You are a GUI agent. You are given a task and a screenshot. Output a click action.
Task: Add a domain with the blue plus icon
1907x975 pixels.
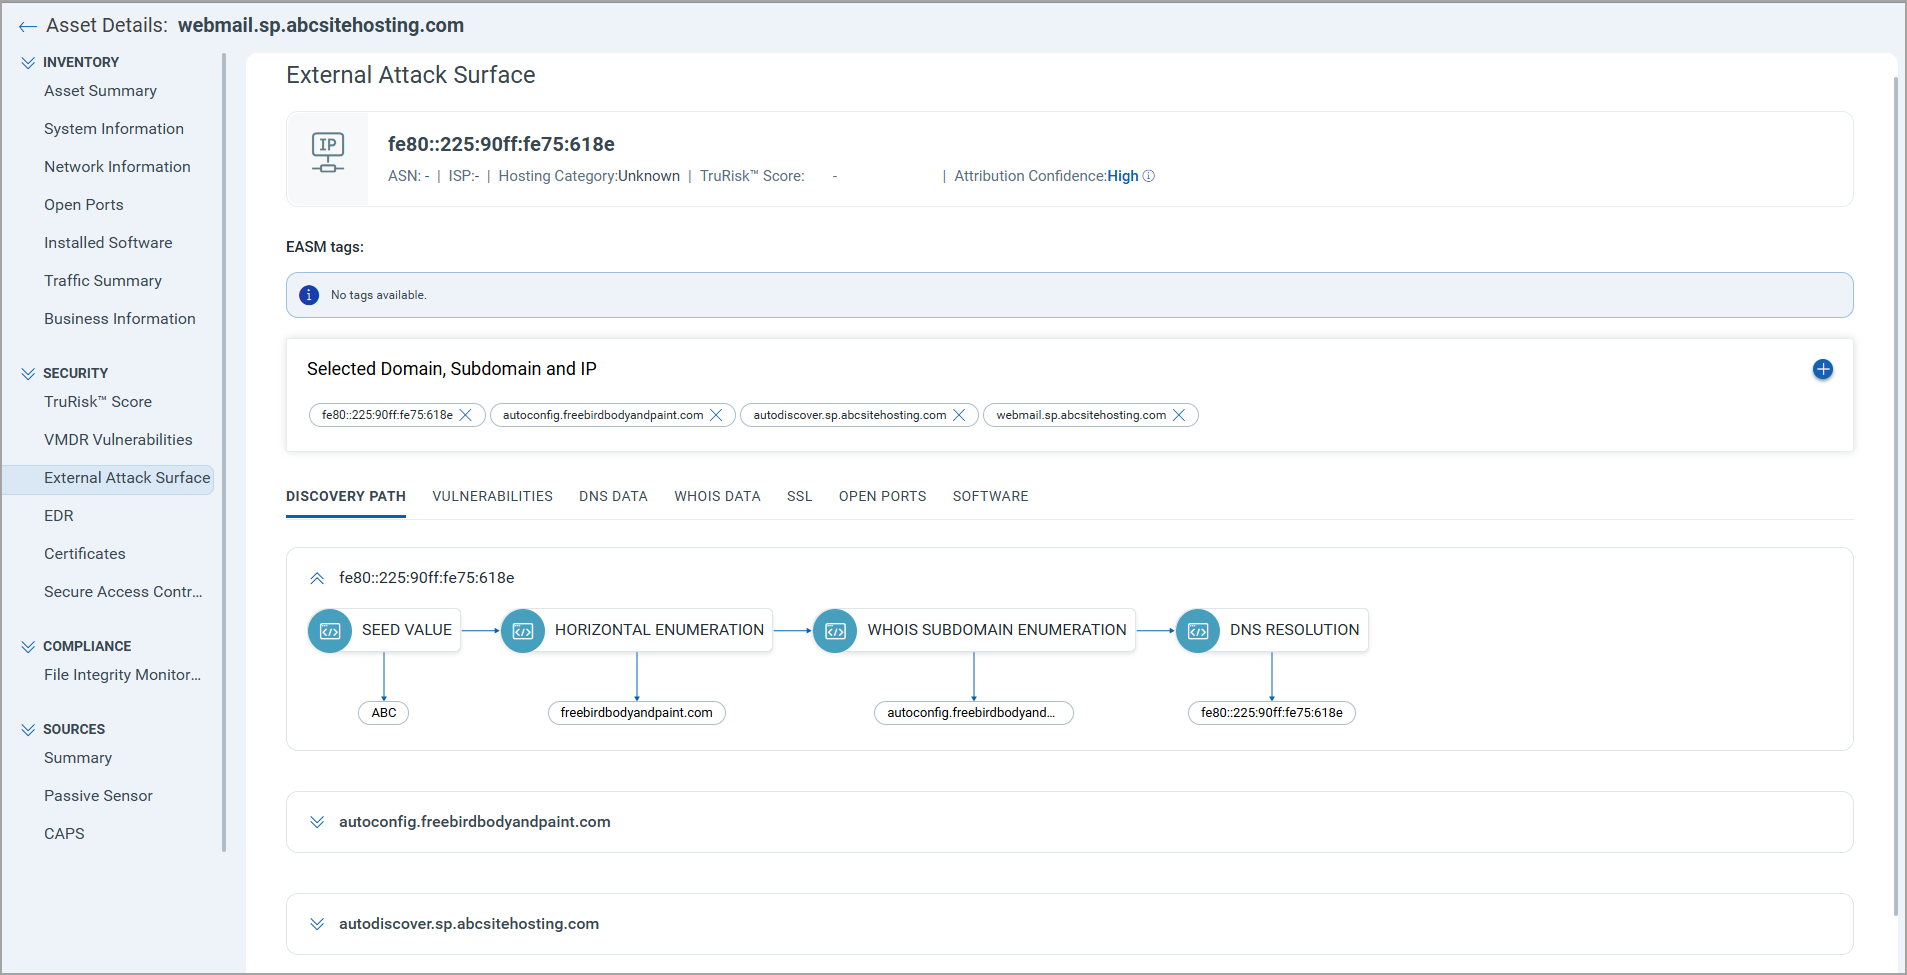point(1823,369)
